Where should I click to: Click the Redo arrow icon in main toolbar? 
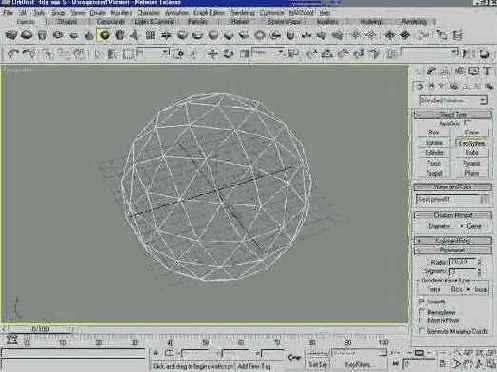tap(29, 53)
